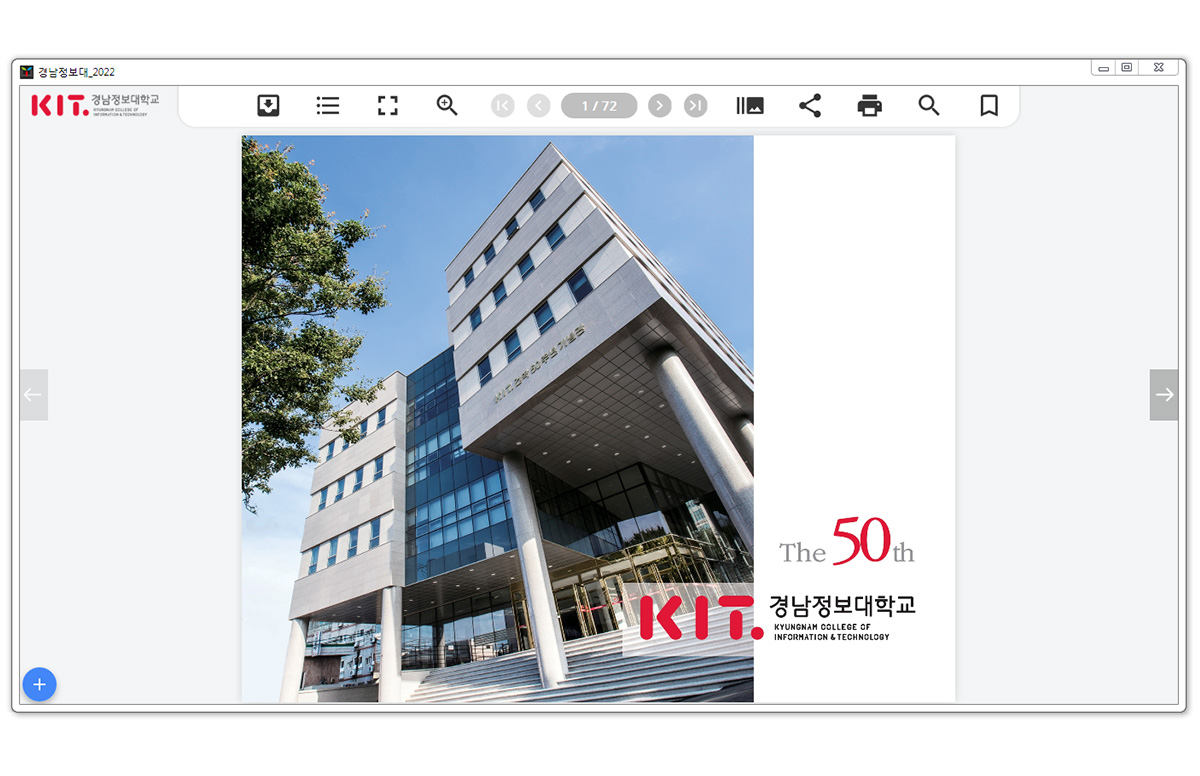Go to the previous page in the toolbar
This screenshot has width=1200, height=776.
[539, 106]
